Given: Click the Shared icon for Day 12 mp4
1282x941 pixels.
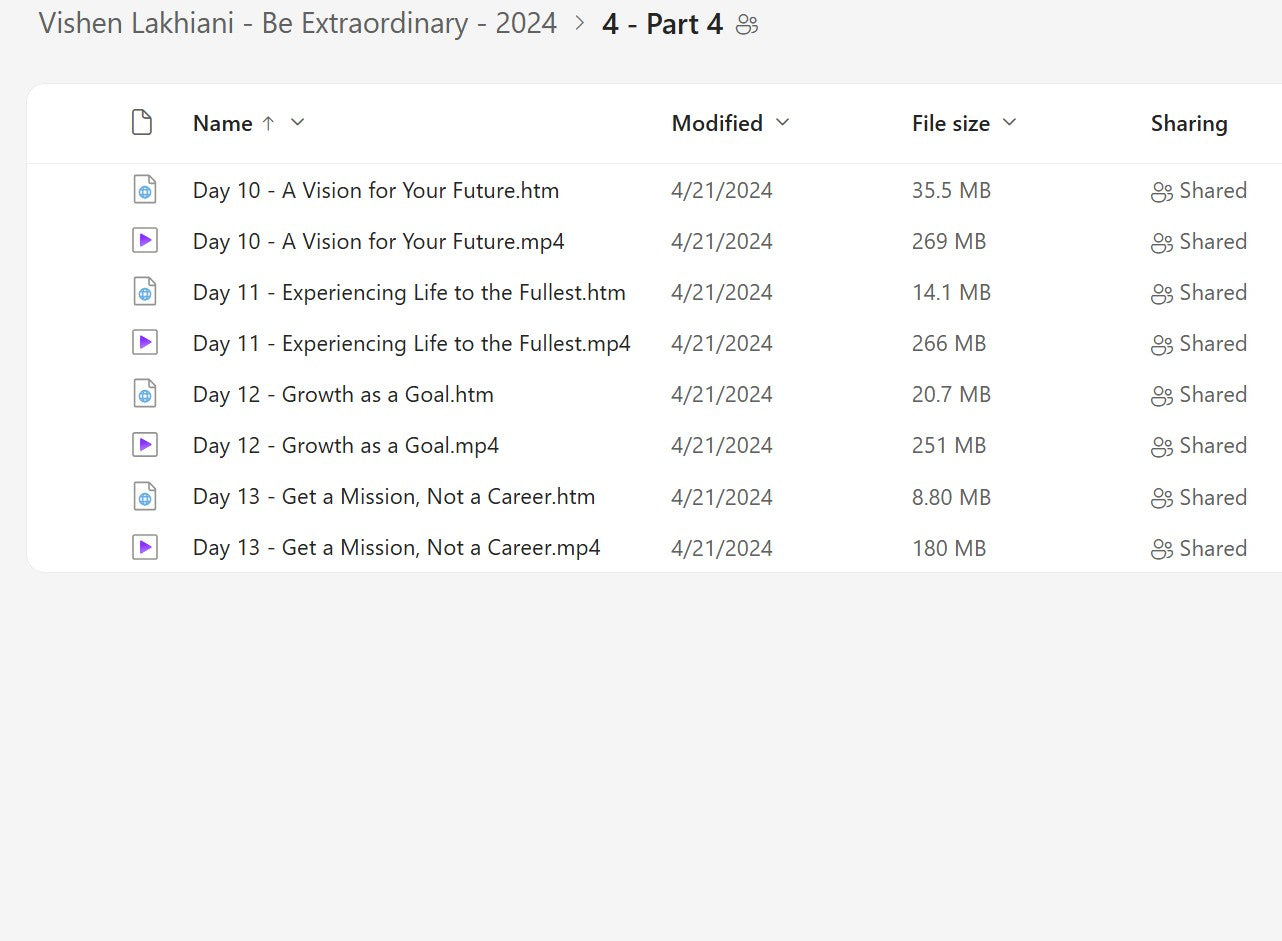Looking at the screenshot, I should click(1161, 446).
